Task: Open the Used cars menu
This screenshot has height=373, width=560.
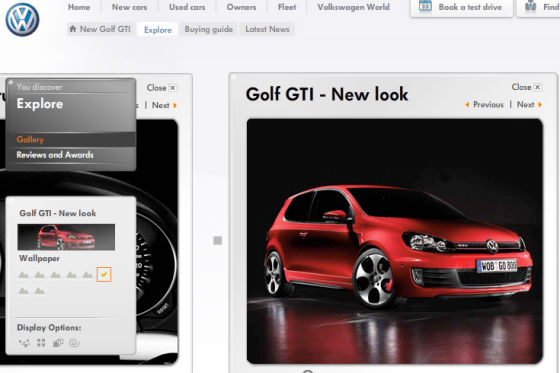Action: tap(187, 7)
